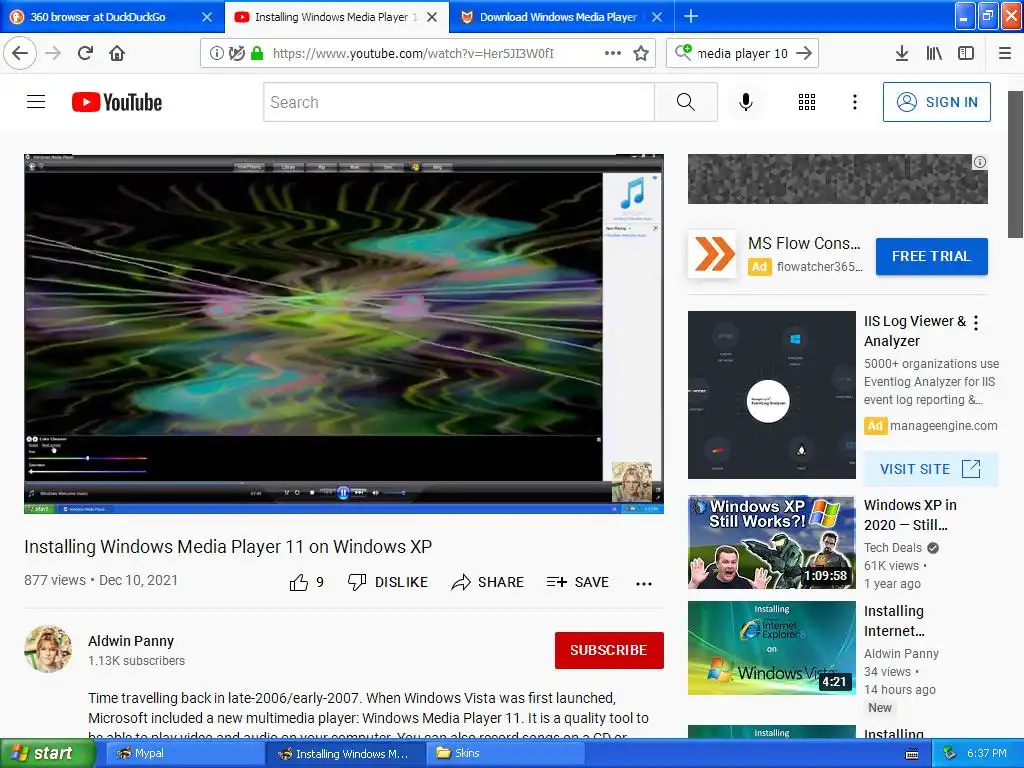Submit search with the magnifier button
Screen dimensions: 1024x768
[686, 102]
